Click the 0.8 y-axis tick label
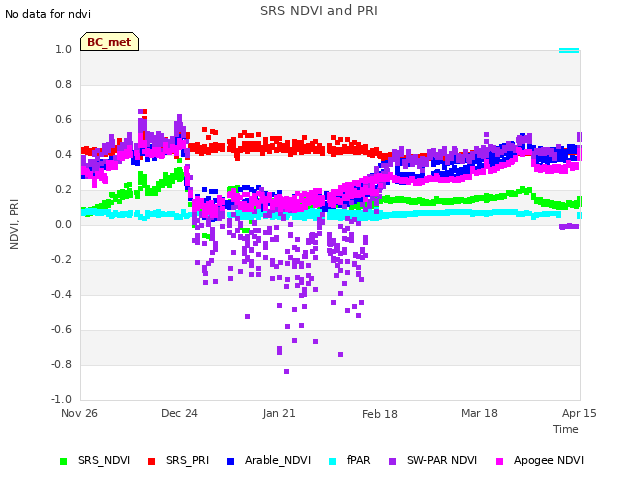Viewport: 640px width, 480px height. pos(64,84)
